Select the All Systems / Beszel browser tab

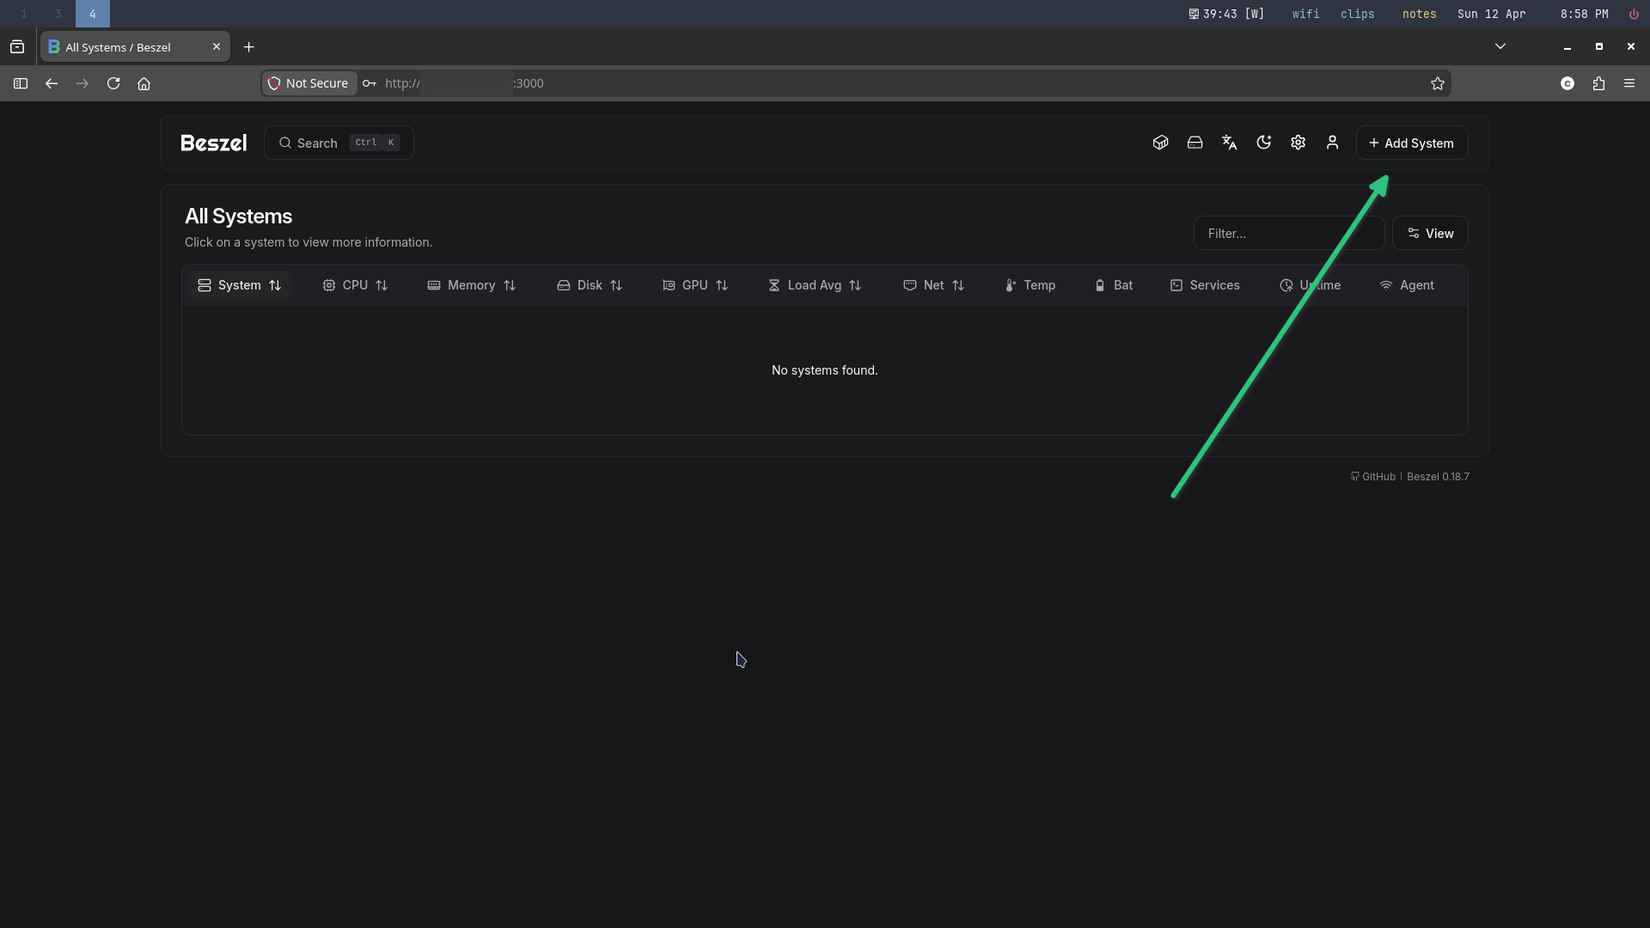135,47
